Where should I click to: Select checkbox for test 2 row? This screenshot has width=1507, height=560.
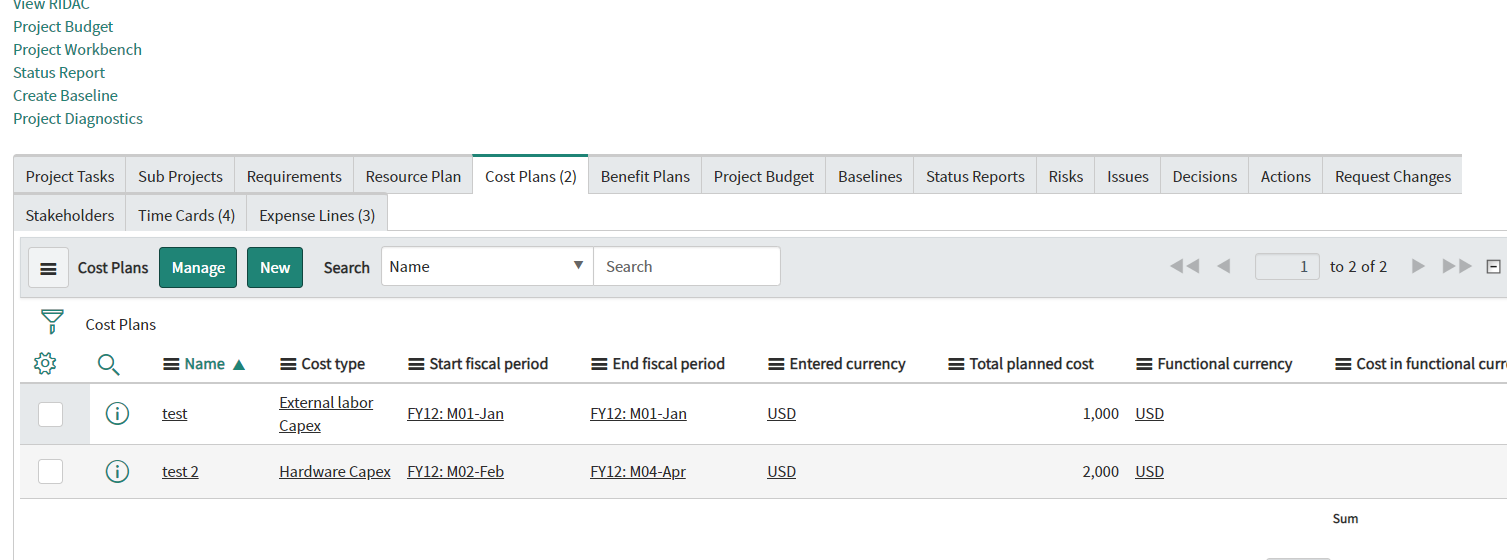[x=50, y=471]
